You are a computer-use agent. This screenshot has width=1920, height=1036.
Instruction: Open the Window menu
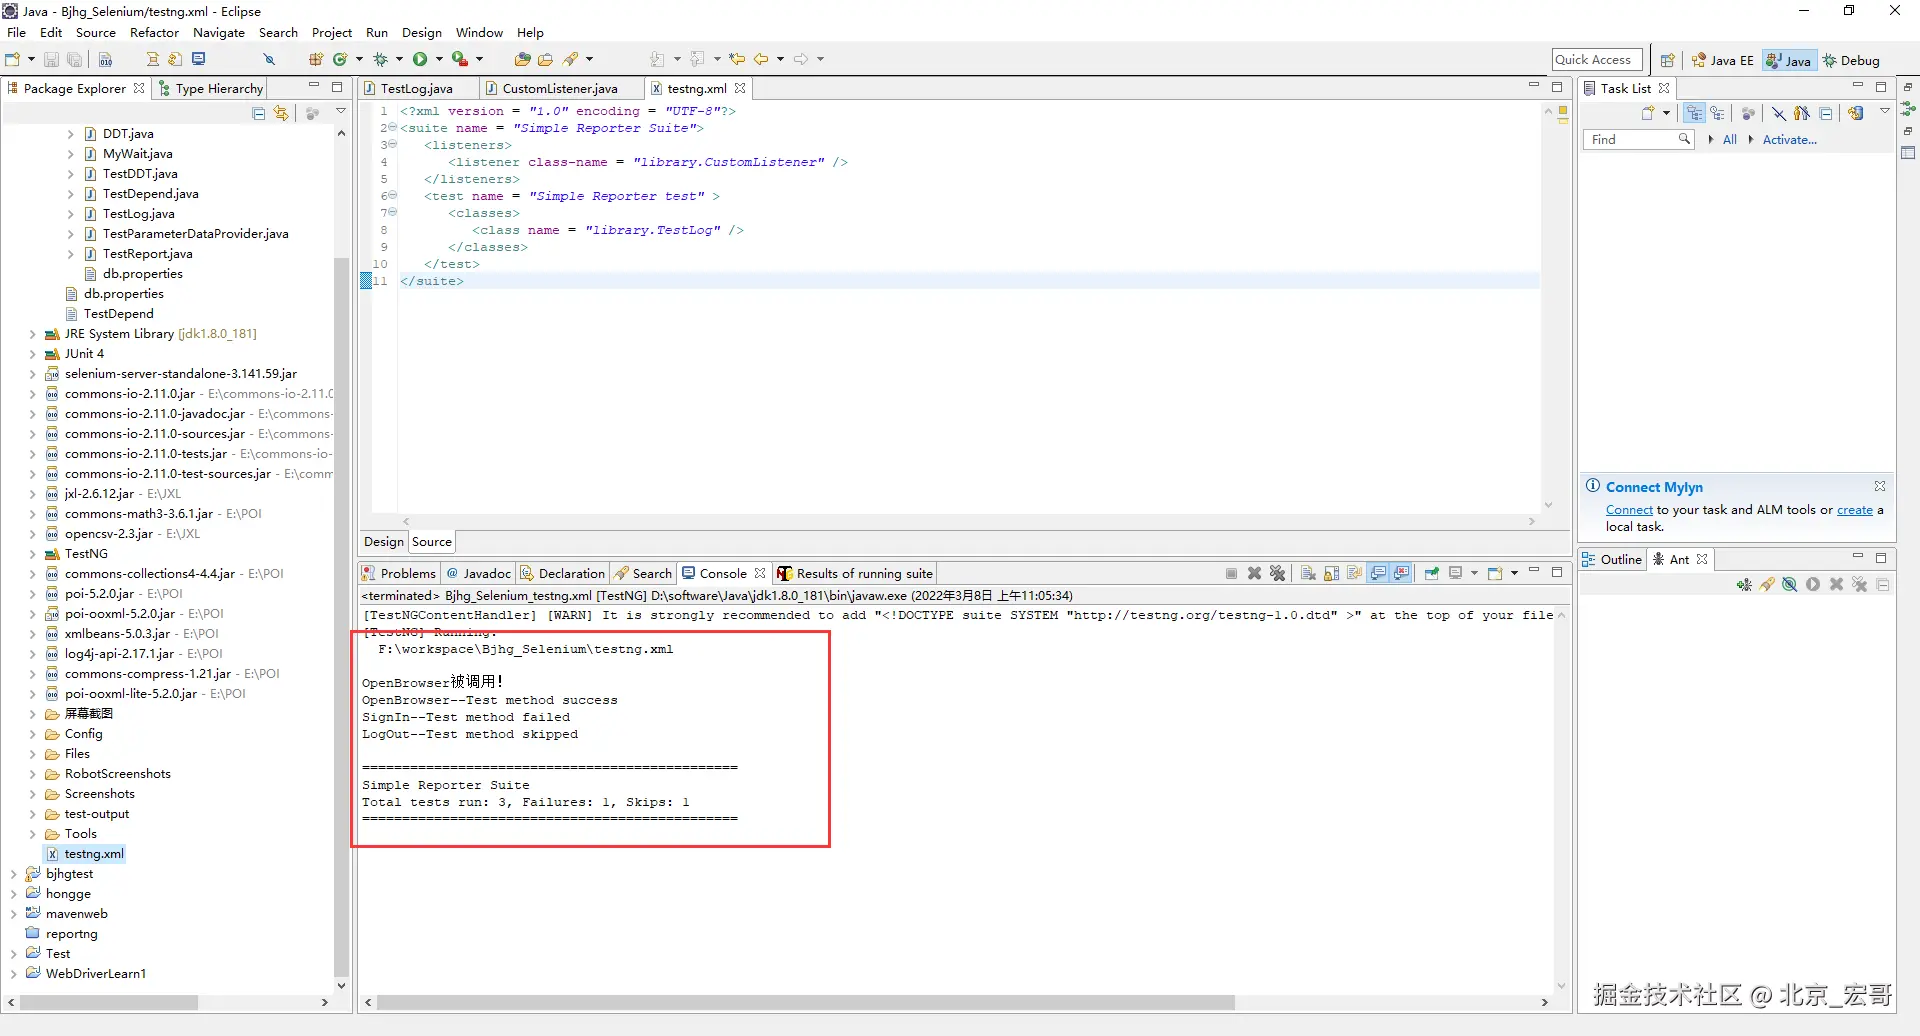(x=480, y=33)
